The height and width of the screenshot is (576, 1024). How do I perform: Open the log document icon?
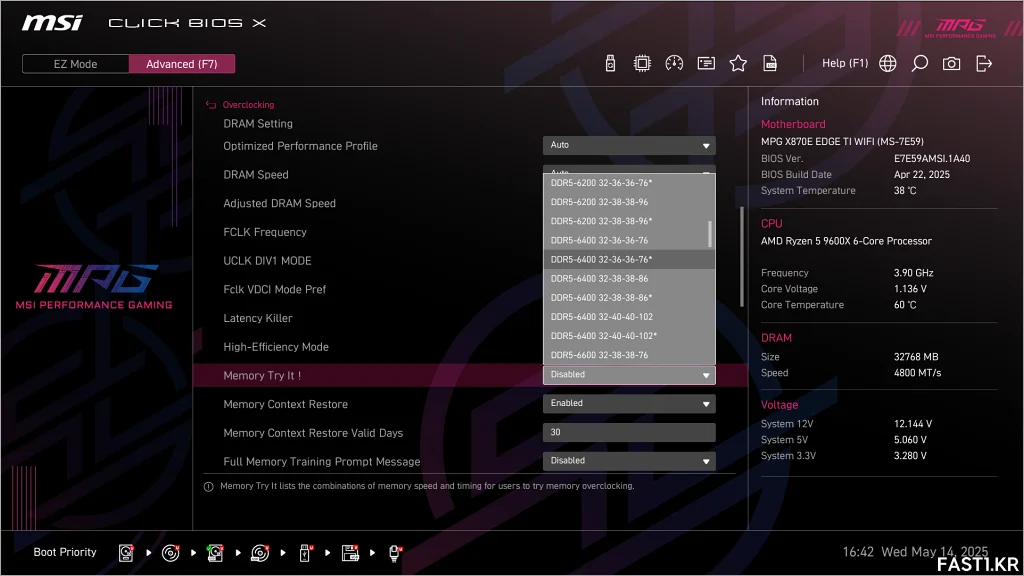click(x=770, y=63)
